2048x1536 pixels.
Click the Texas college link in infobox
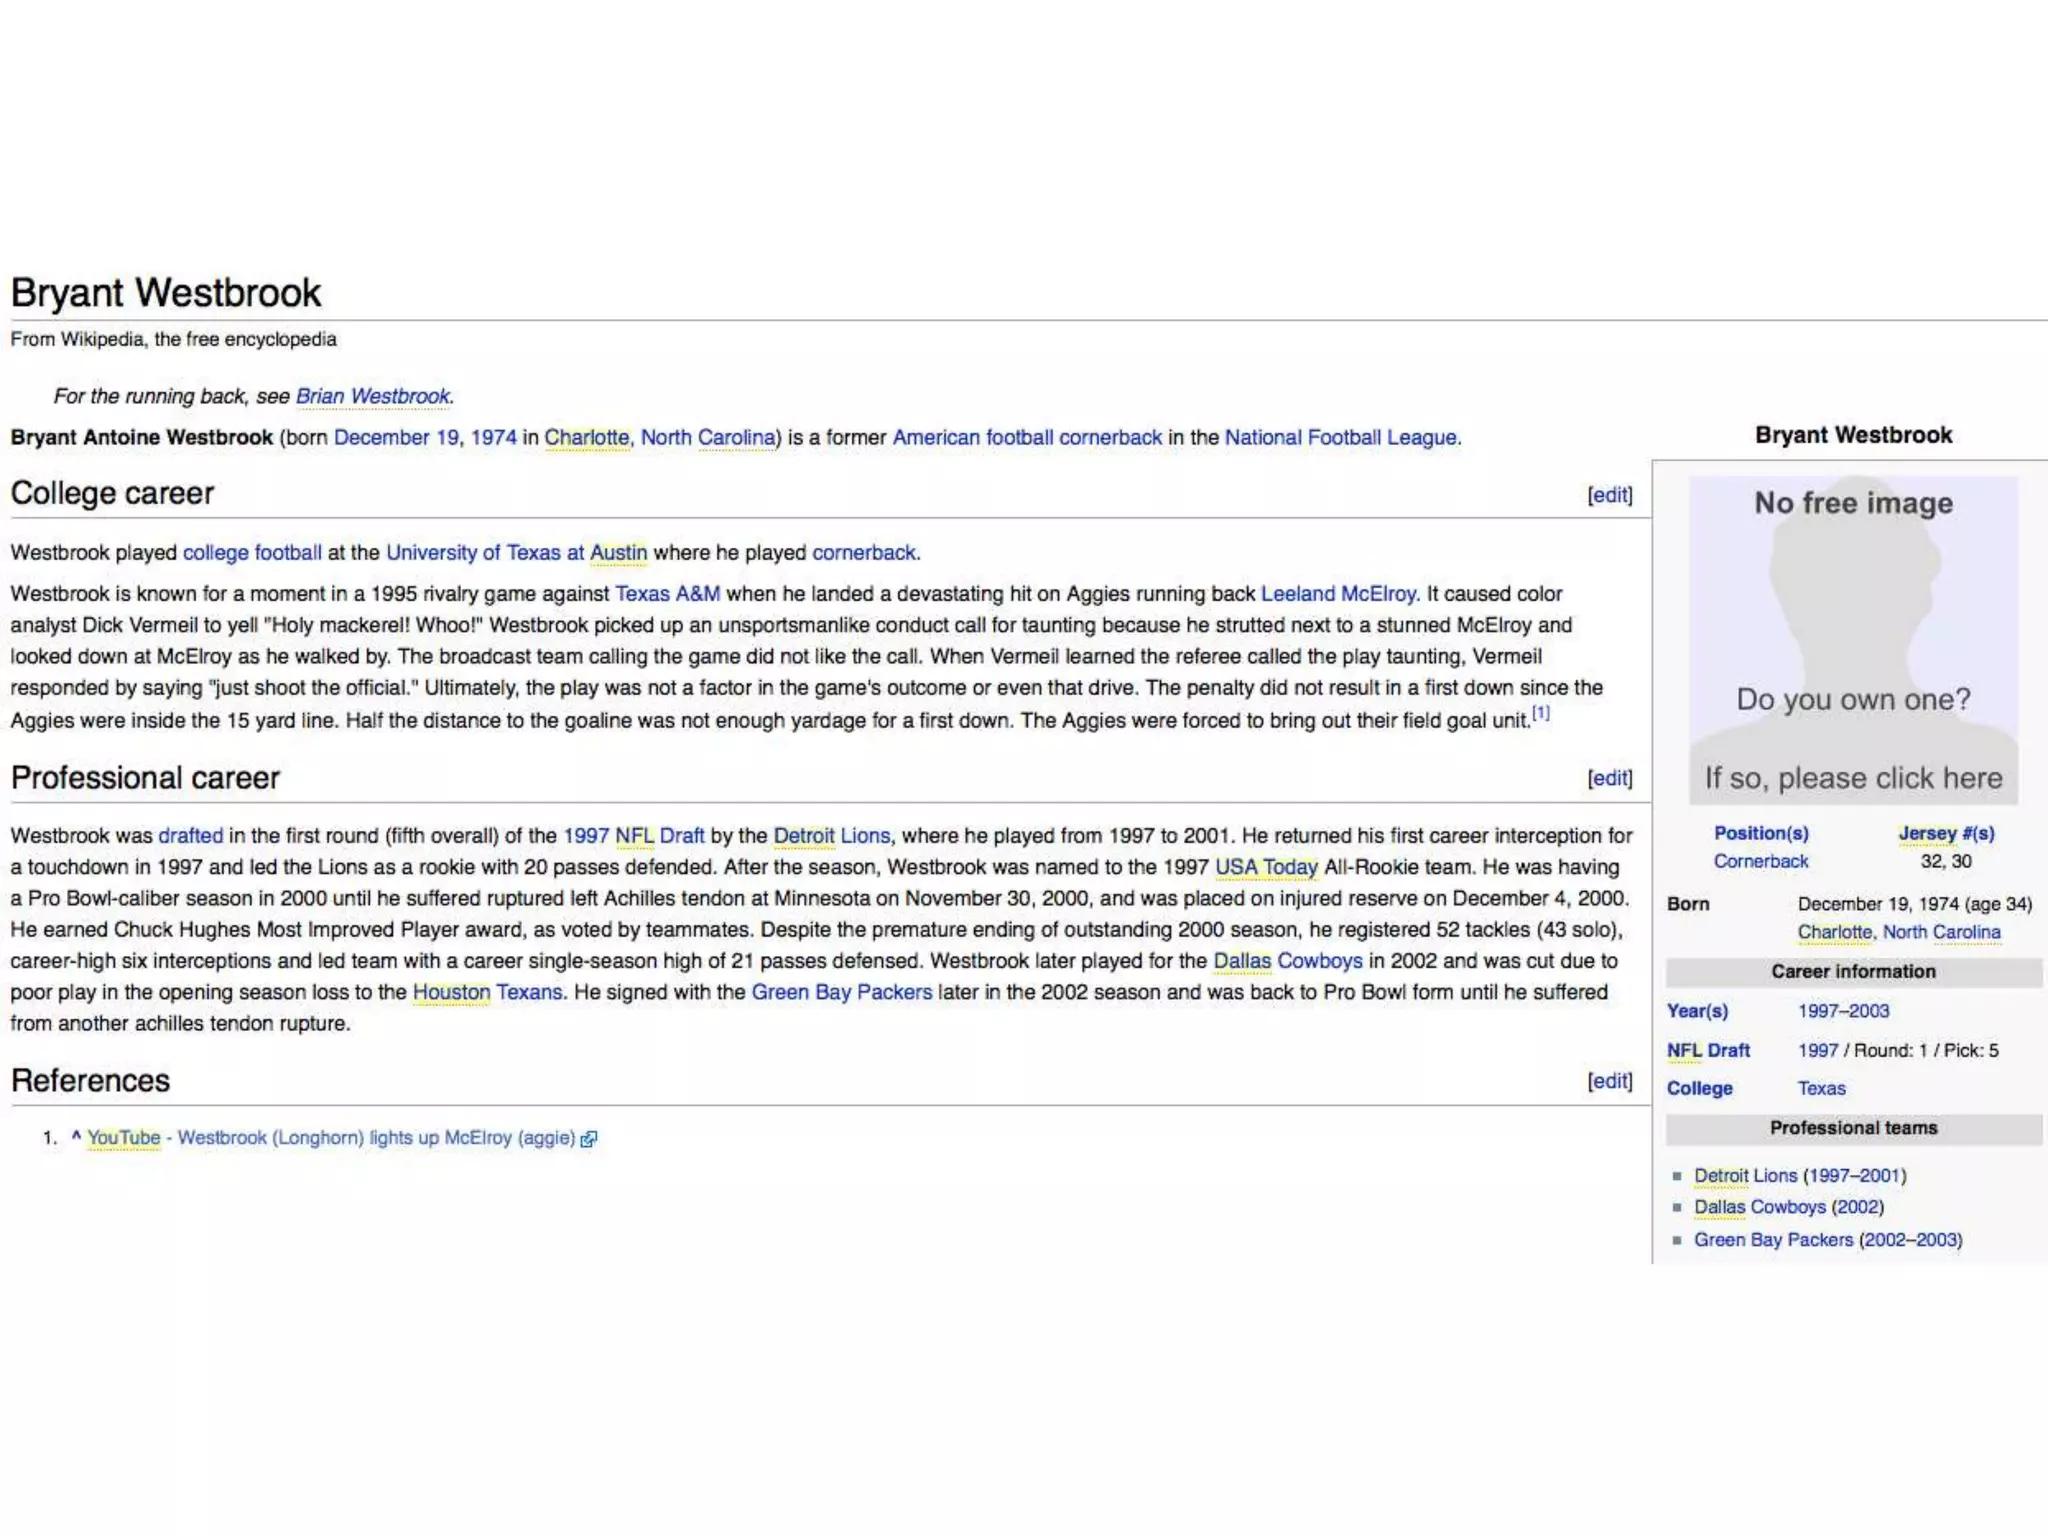[1821, 1088]
